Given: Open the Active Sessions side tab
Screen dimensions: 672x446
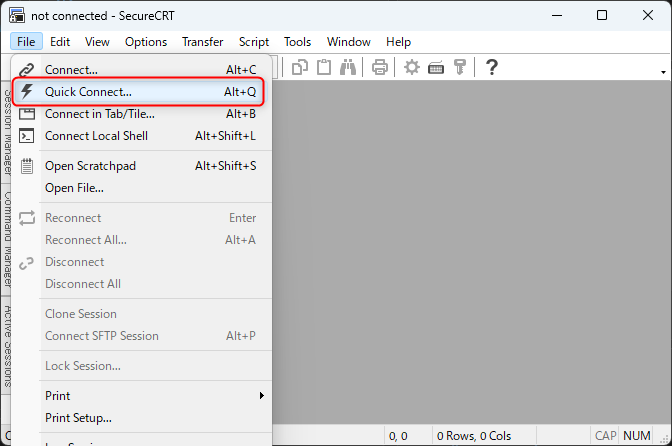Looking at the screenshot, I should [x=6, y=346].
